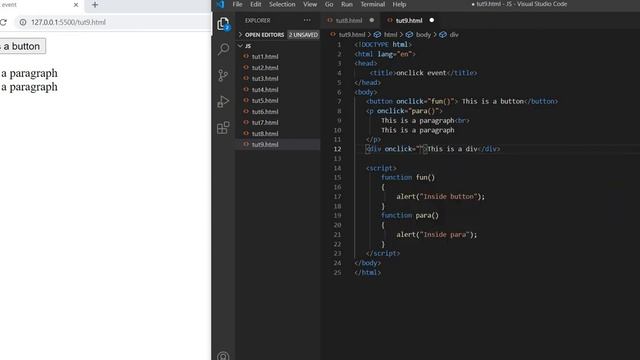
Task: Click line number 14 in the gutter
Action: pos(337,168)
